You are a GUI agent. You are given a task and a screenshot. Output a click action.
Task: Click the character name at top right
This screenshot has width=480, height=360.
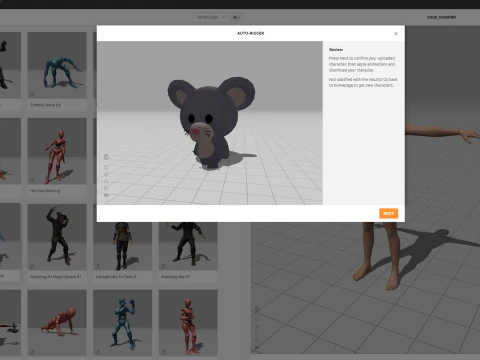(x=441, y=17)
